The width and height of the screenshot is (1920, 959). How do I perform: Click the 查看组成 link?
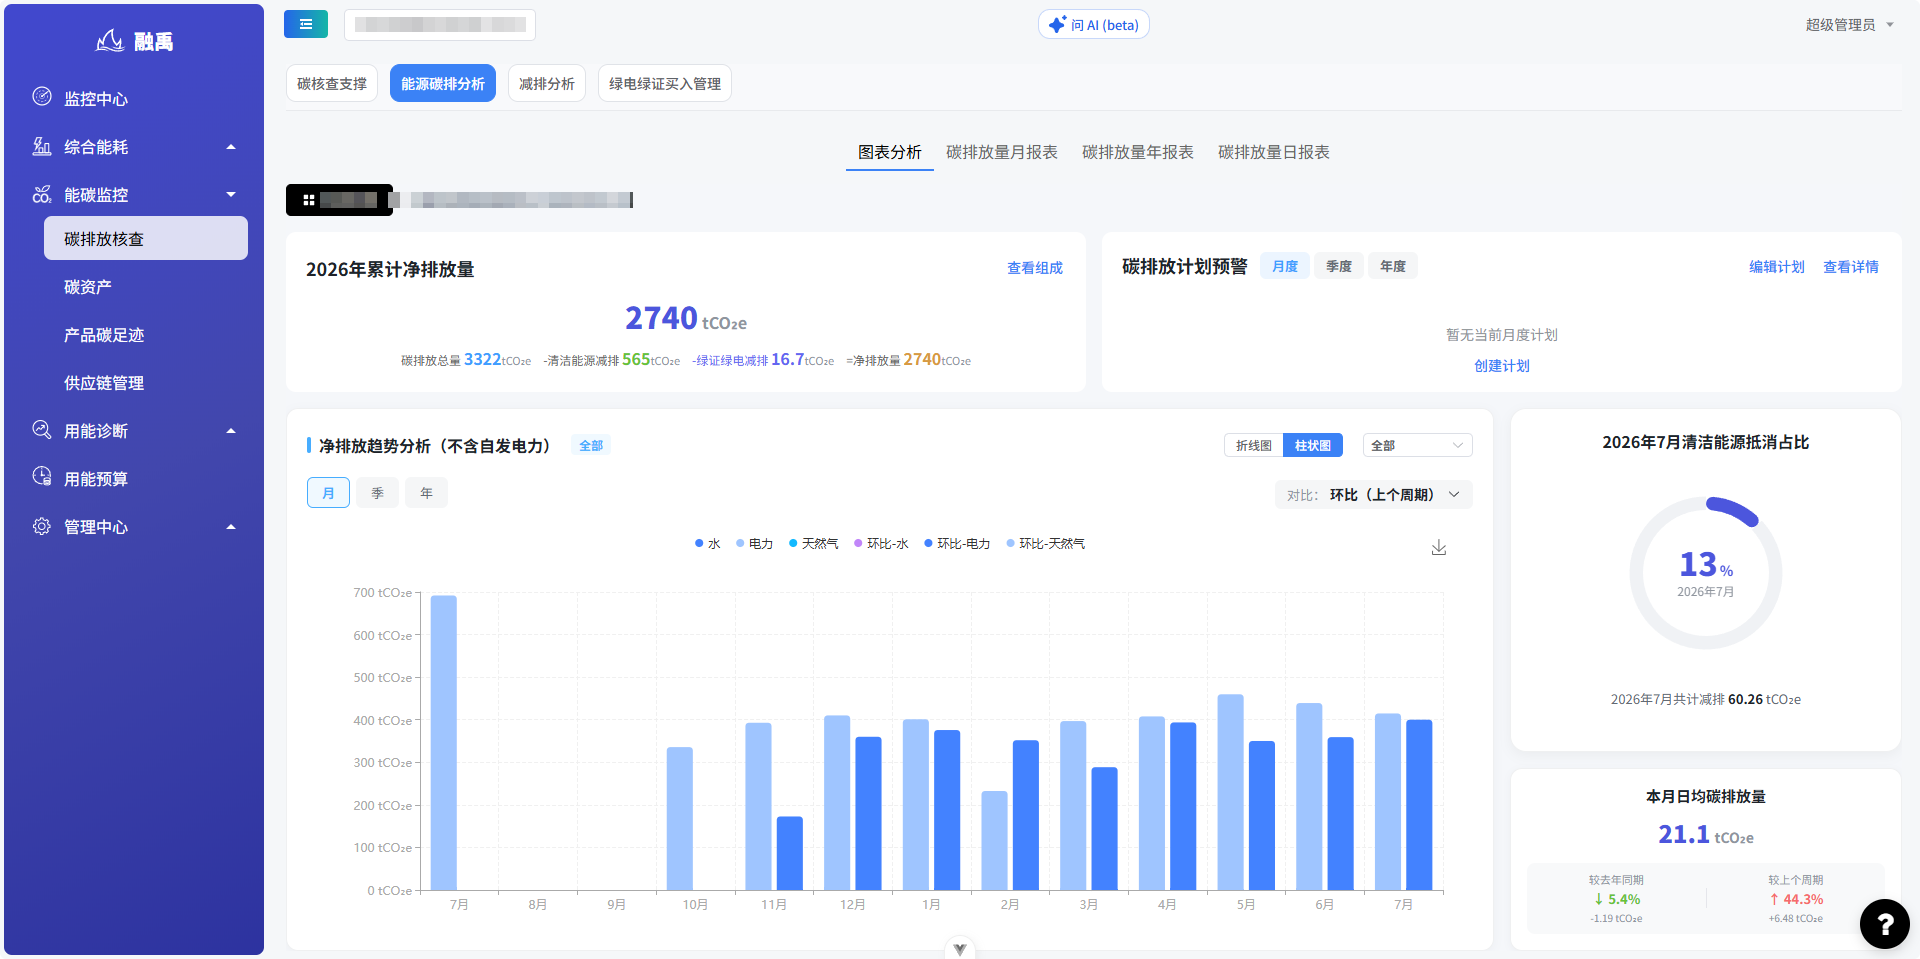pos(1035,268)
